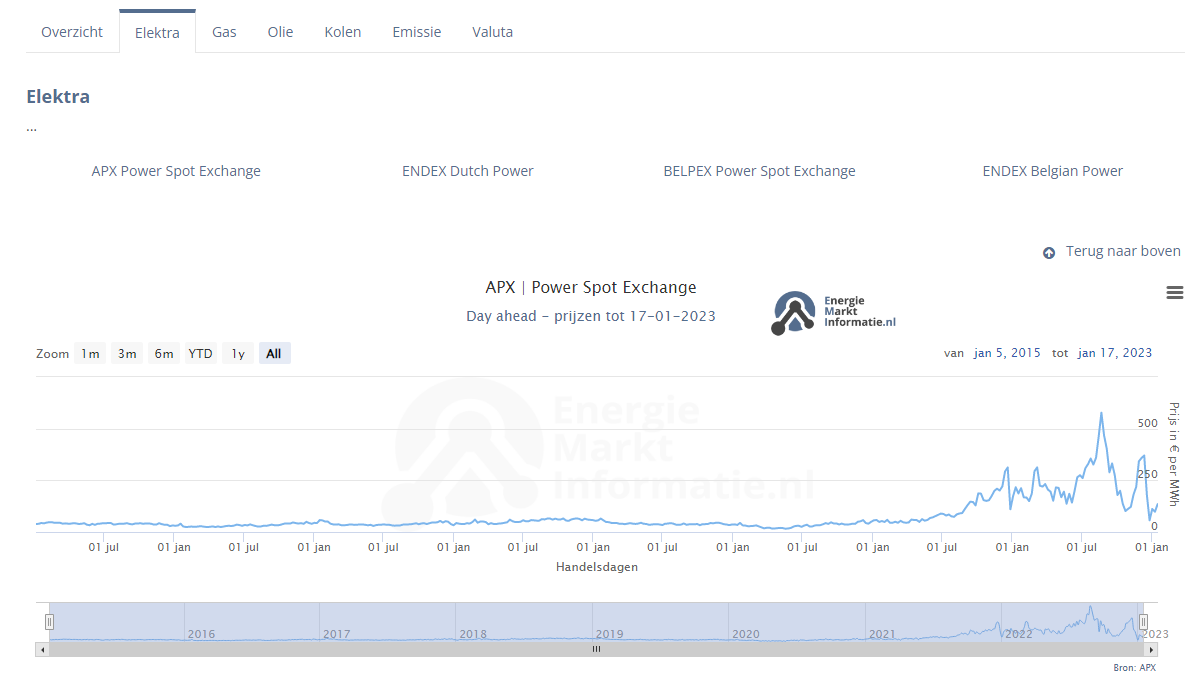Open the Valuta tab
The height and width of the screenshot is (686, 1185).
[x=493, y=32]
